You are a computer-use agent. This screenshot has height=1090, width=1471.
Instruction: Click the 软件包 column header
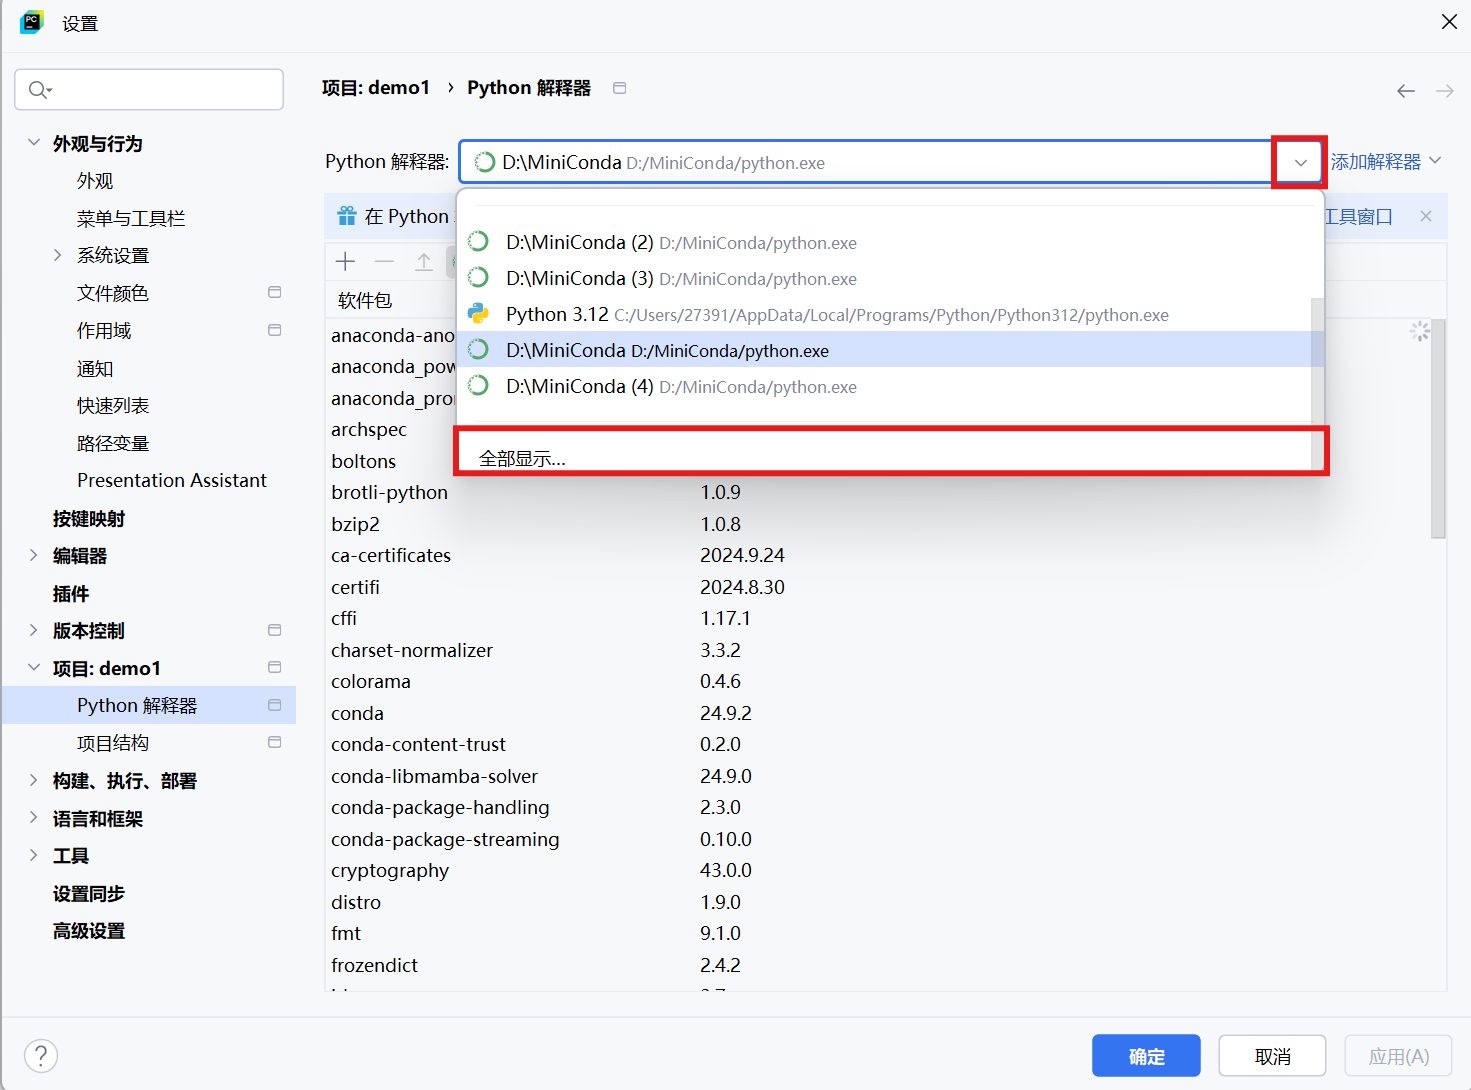[x=365, y=300]
